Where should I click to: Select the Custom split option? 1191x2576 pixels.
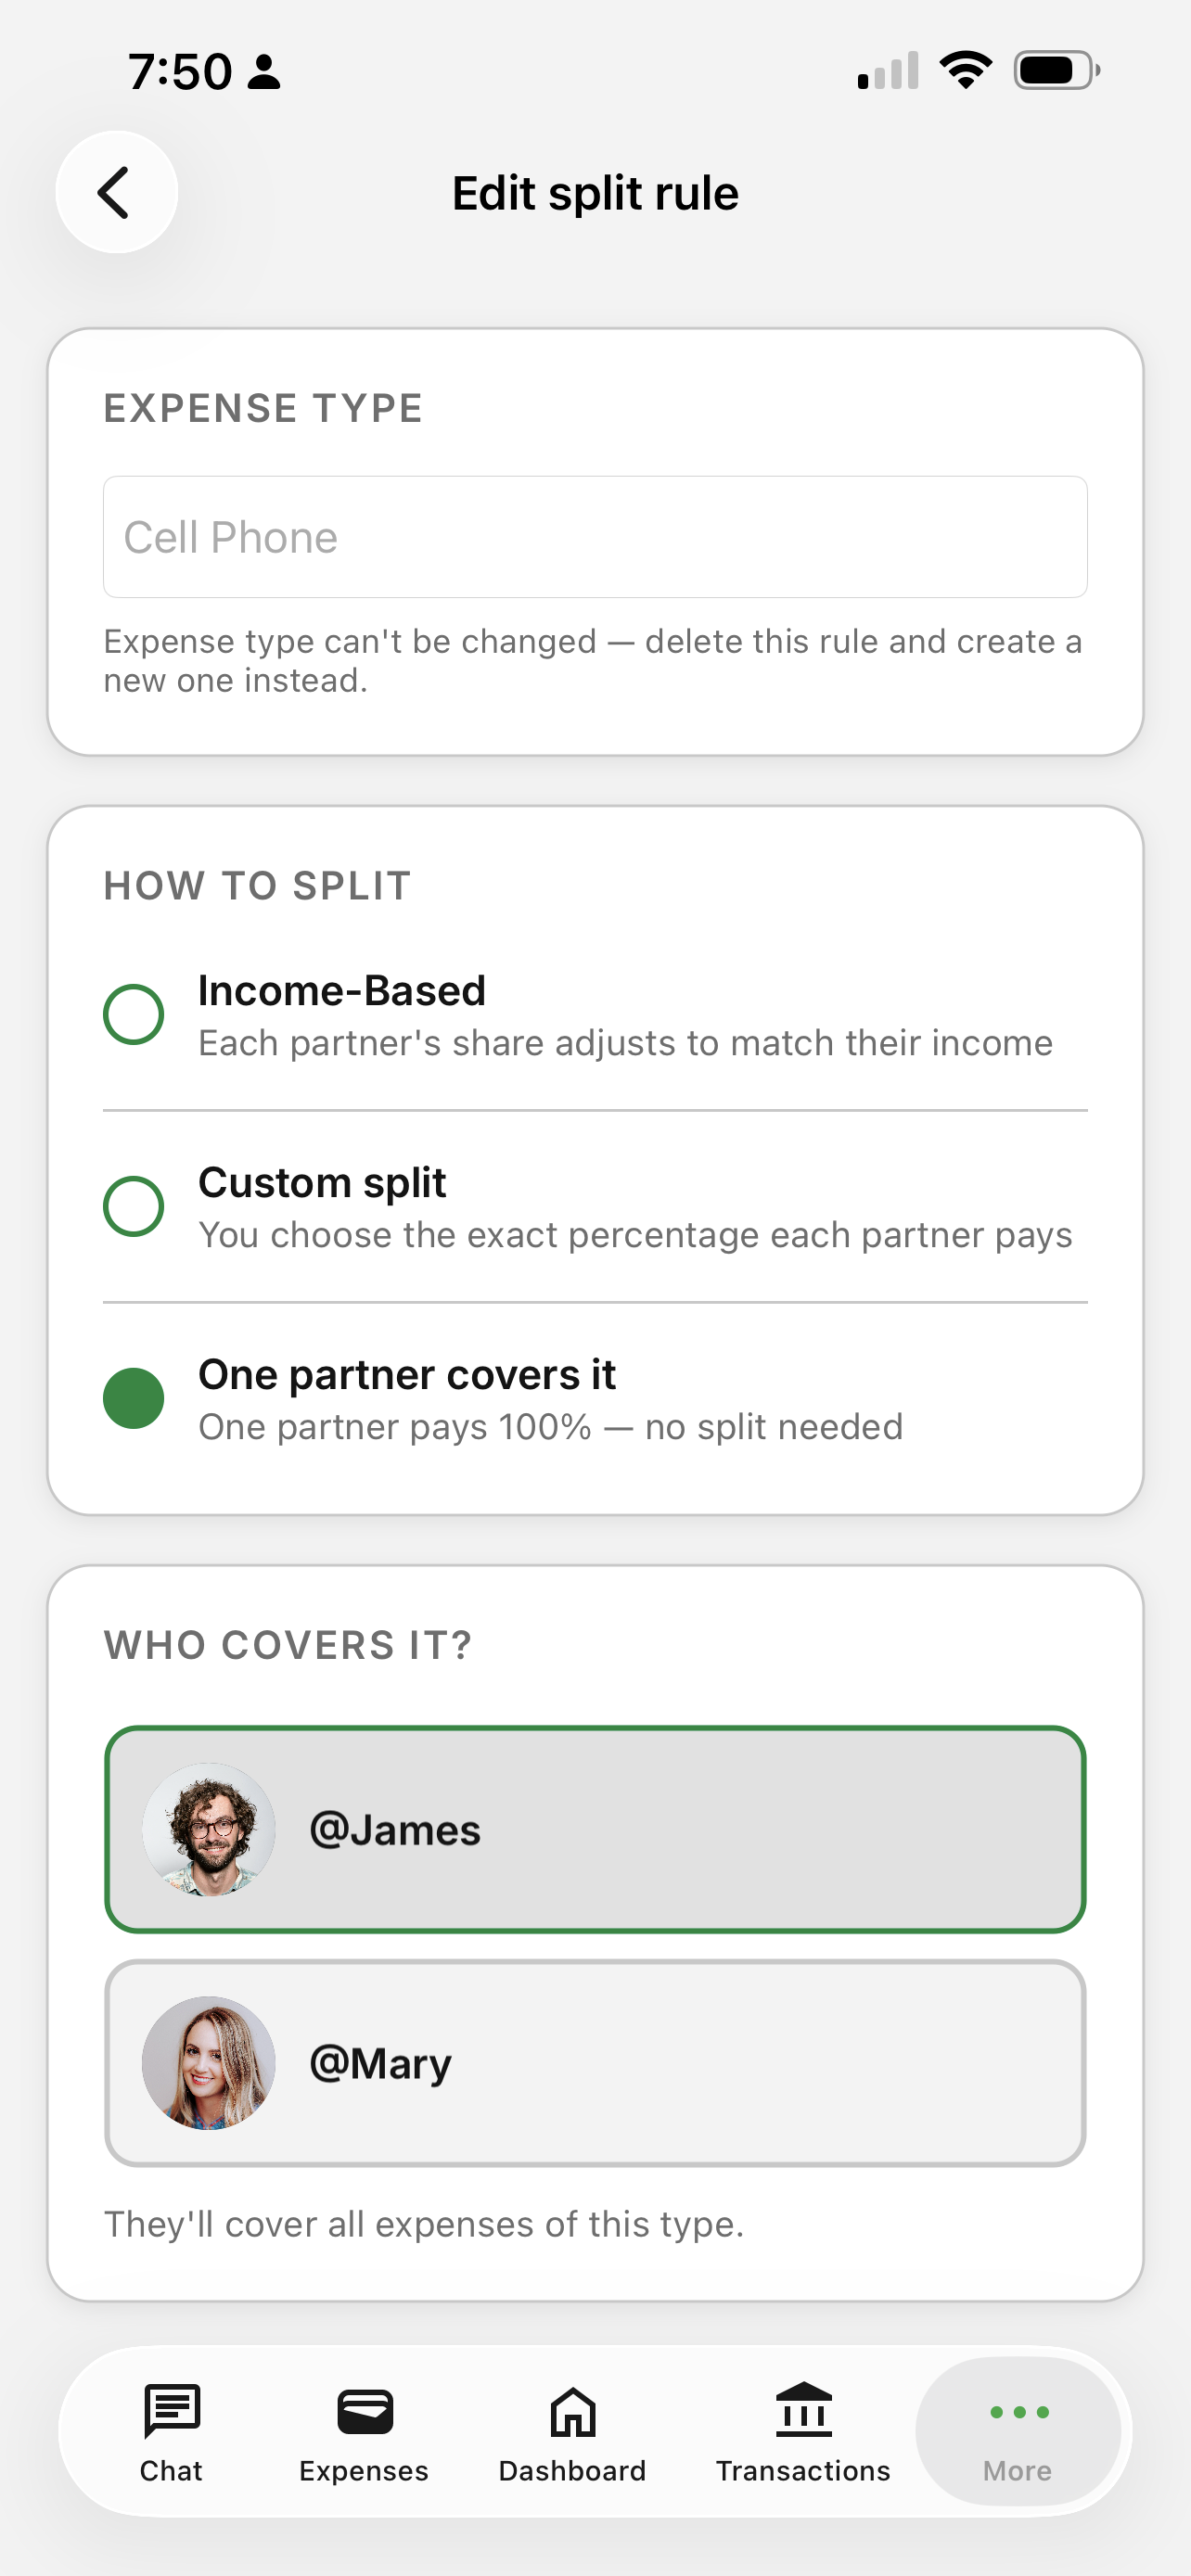click(134, 1205)
